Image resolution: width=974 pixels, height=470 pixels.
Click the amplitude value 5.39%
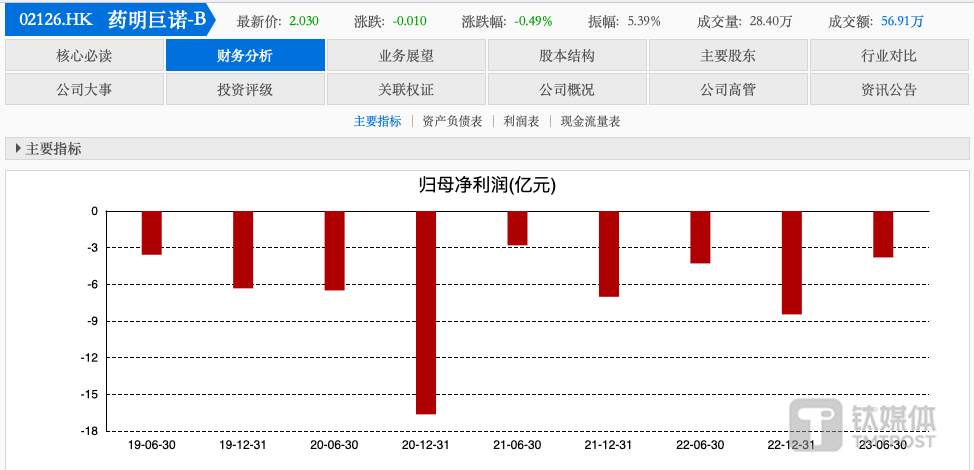coord(642,21)
